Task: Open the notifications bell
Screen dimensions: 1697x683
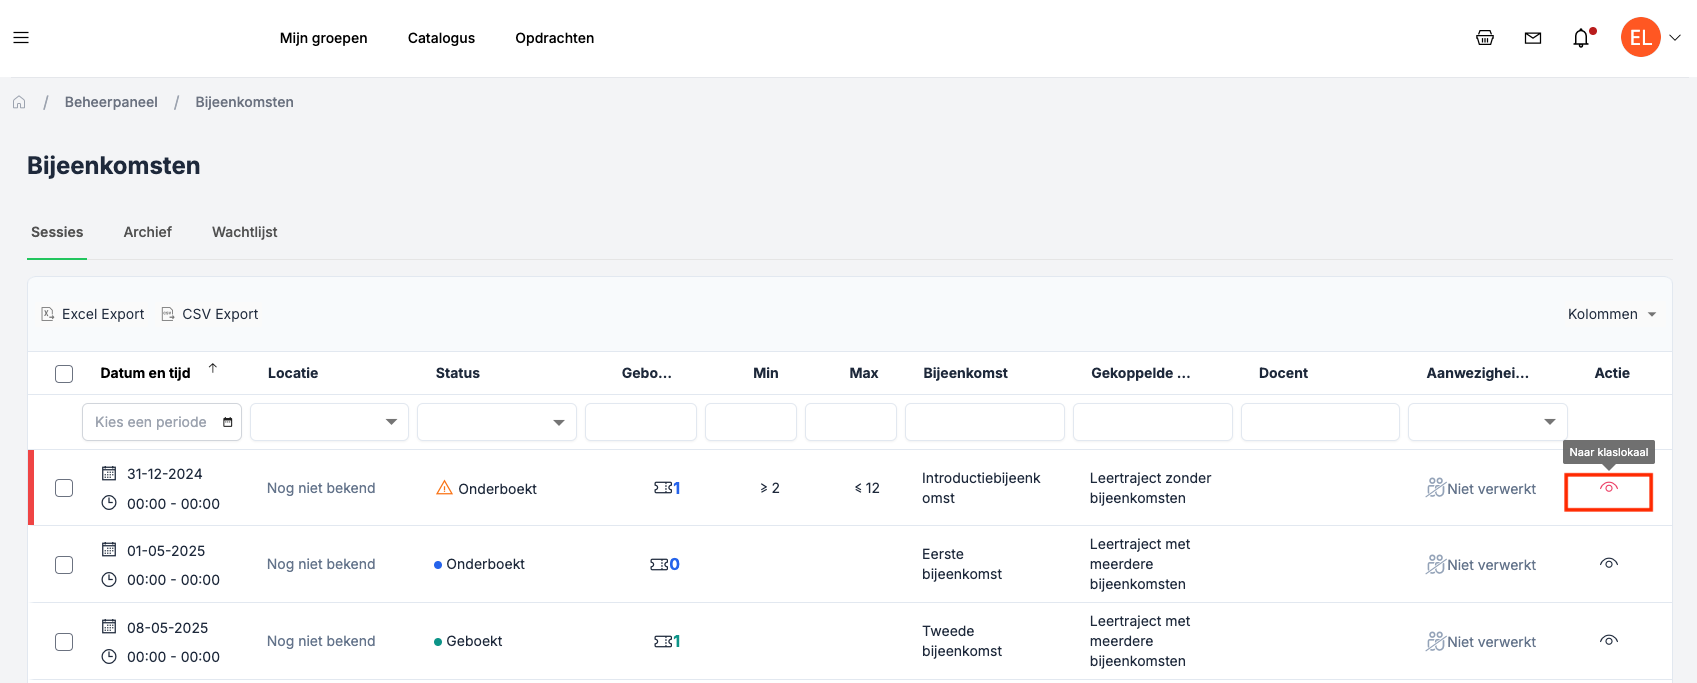Action: tap(1580, 38)
